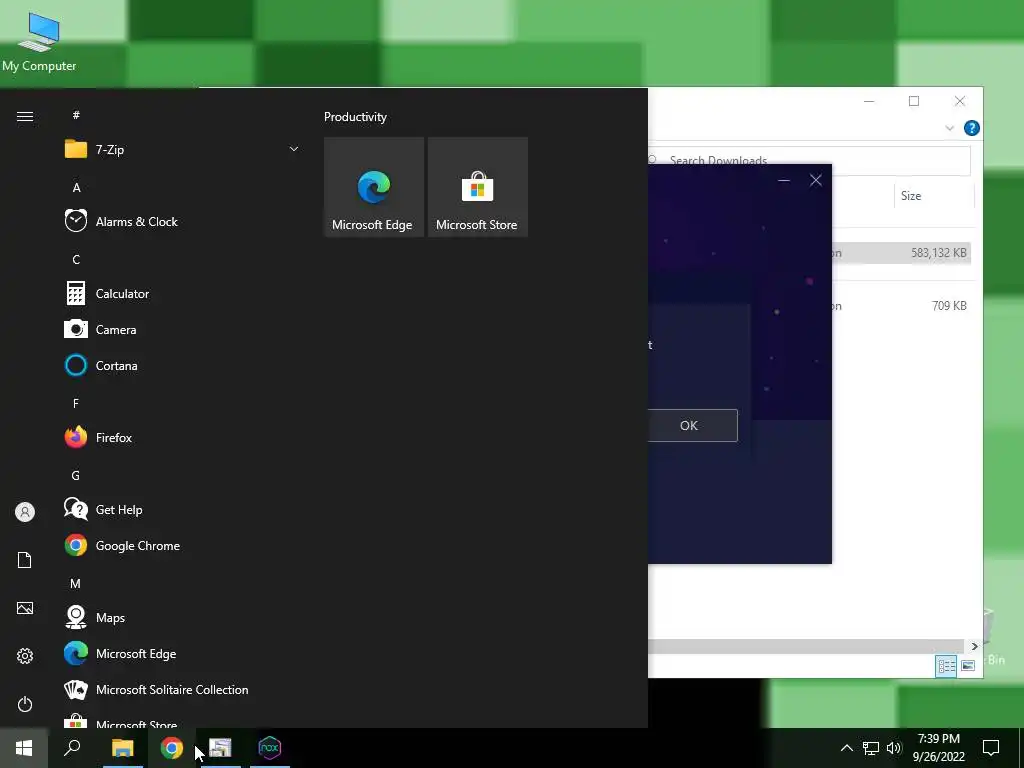Expand the Explorer ribbon chevron
Screen dimensions: 1024x768
[x=950, y=128]
